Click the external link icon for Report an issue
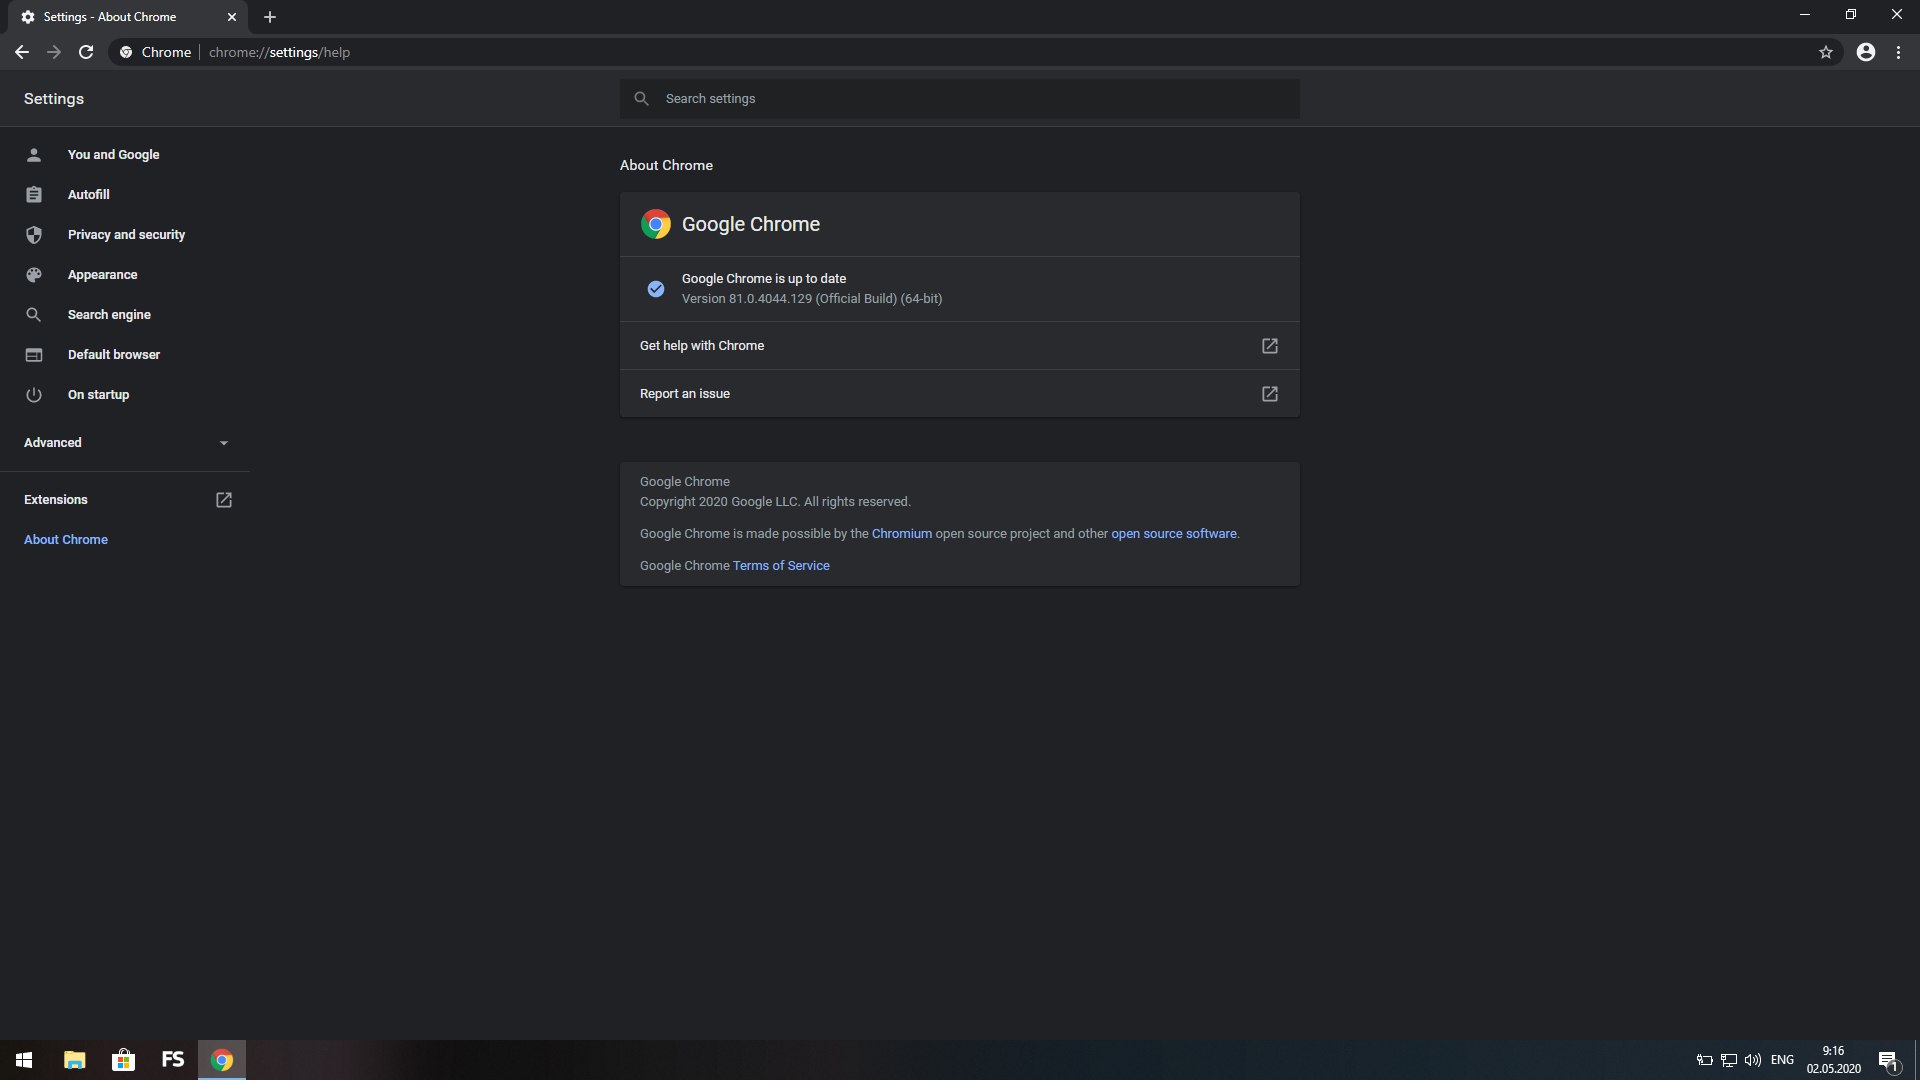Image resolution: width=1920 pixels, height=1080 pixels. coord(1270,393)
